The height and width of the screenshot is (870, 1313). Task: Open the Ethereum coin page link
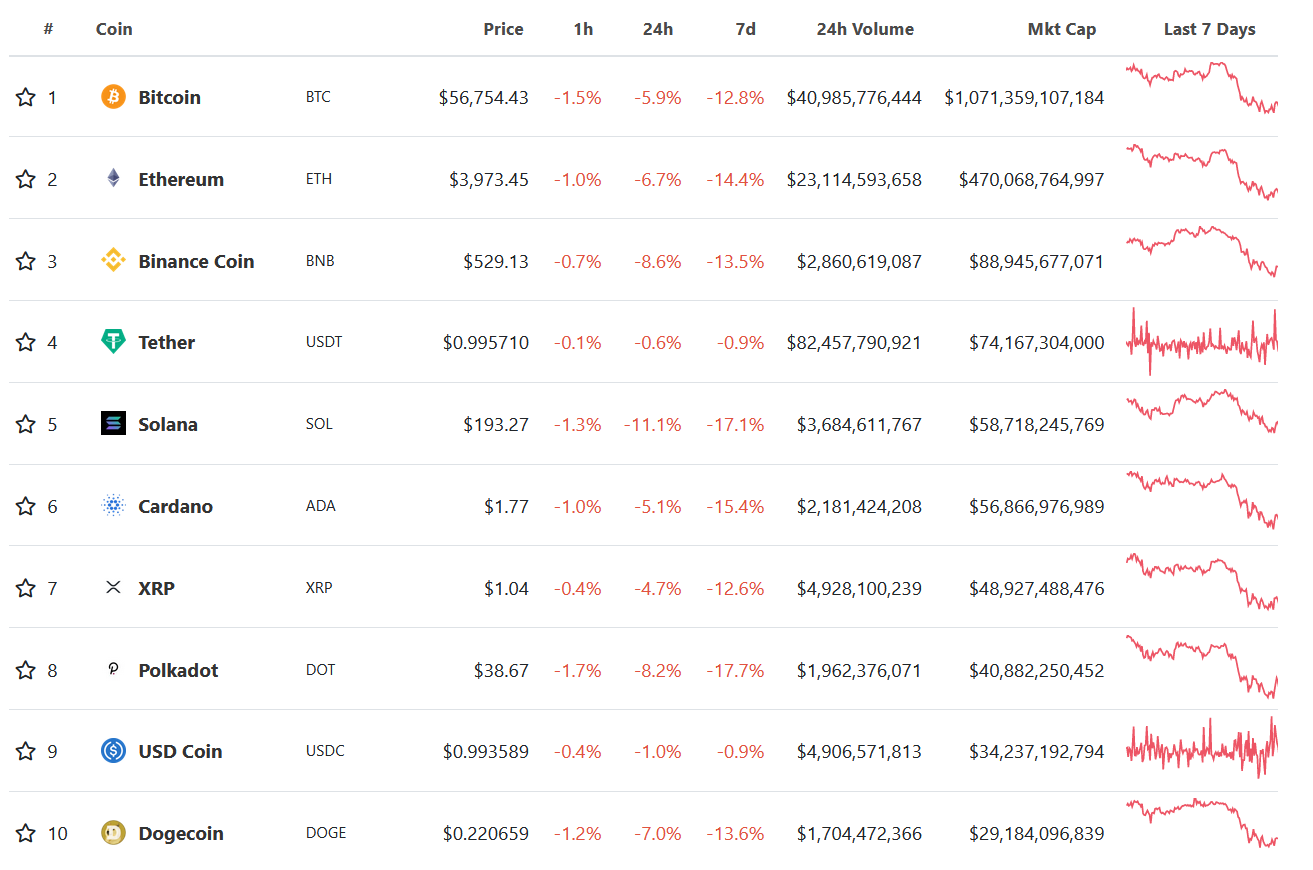coord(181,179)
